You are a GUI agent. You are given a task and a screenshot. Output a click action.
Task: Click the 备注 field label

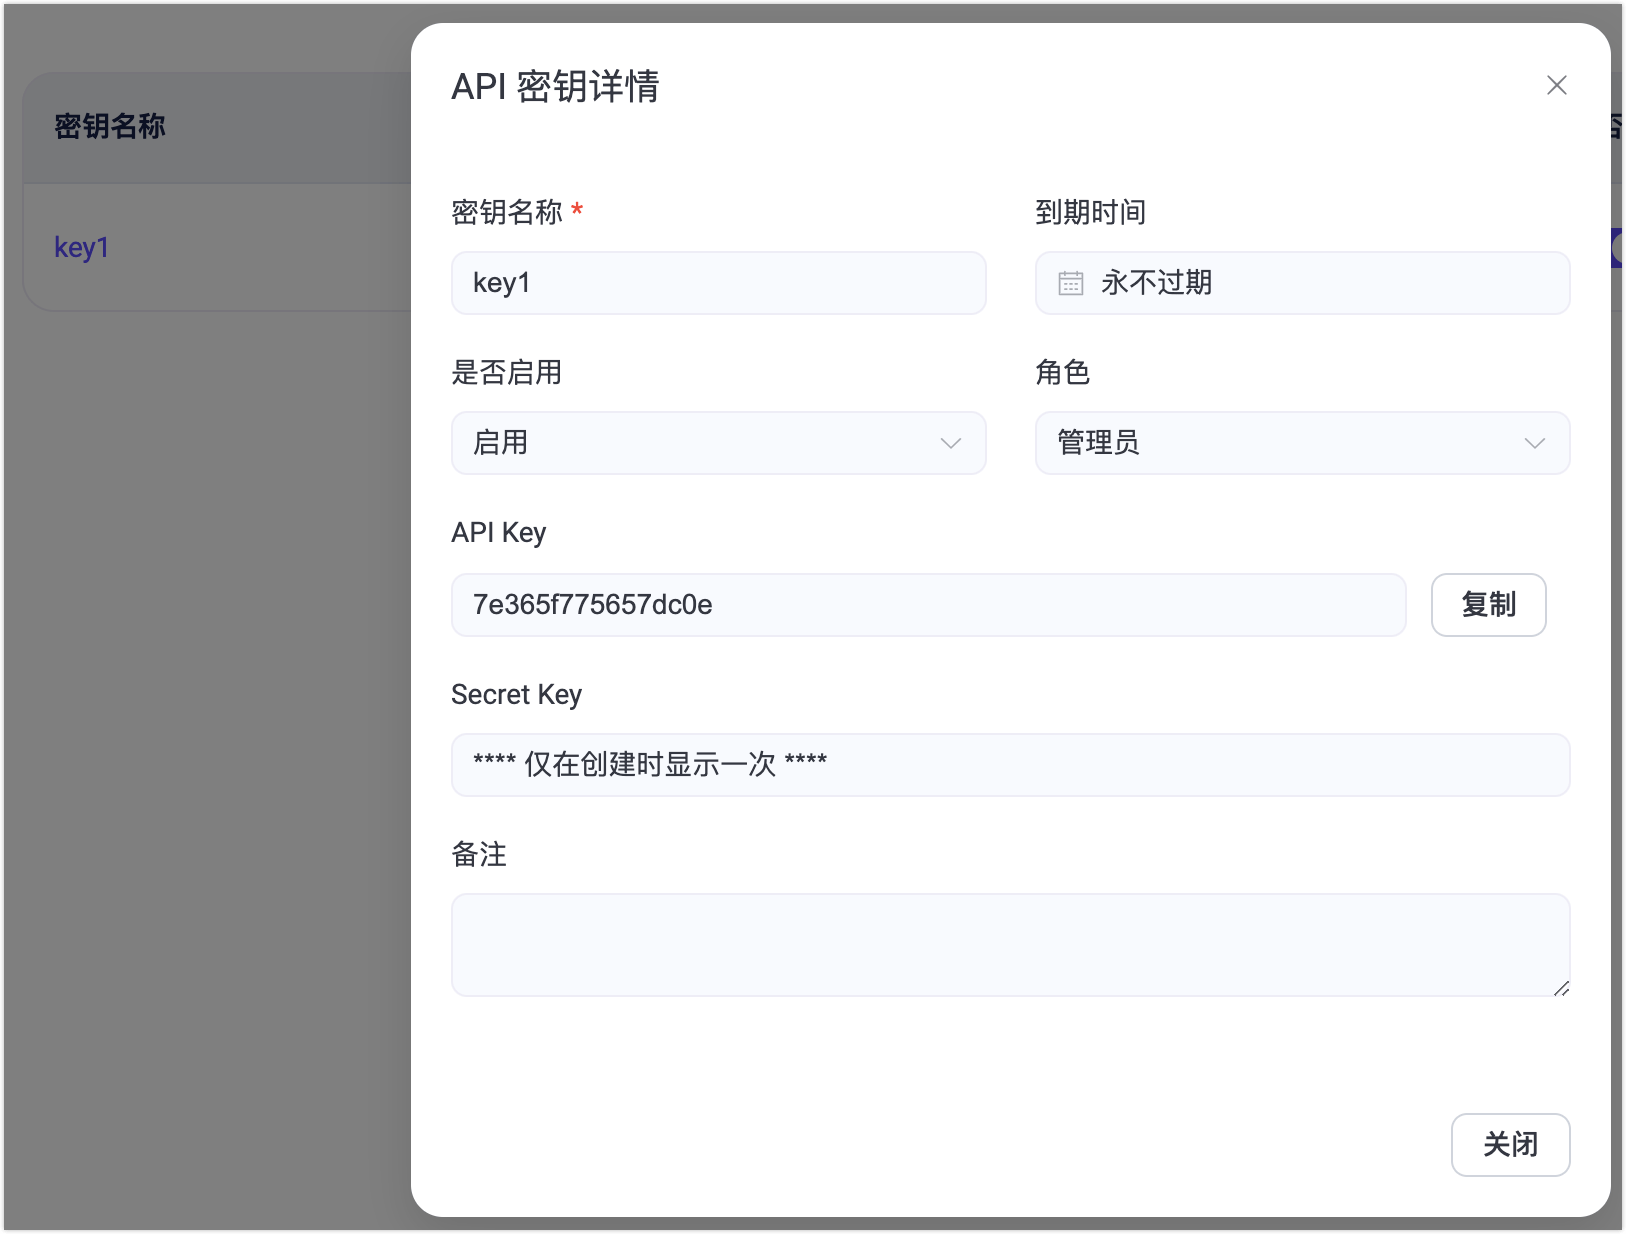click(x=479, y=854)
